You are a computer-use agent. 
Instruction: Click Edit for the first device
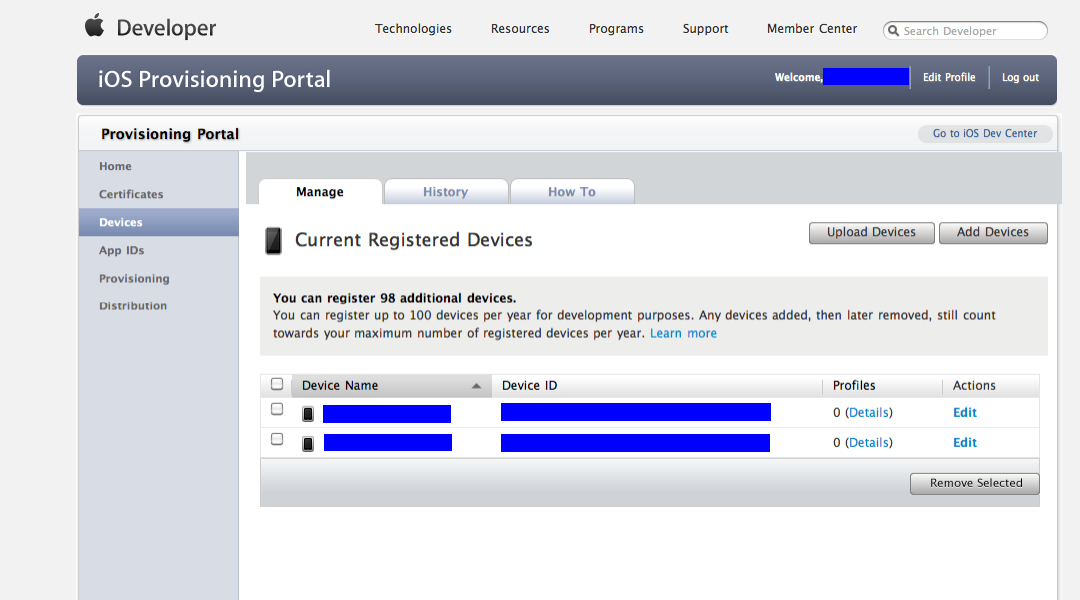pyautogui.click(x=964, y=413)
